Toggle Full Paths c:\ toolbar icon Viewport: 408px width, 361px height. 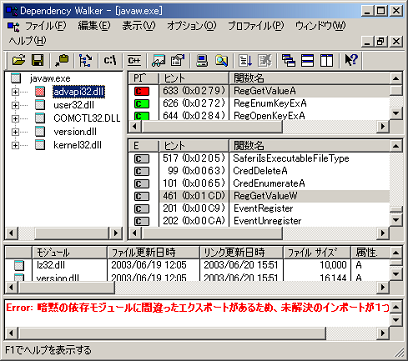(110, 61)
